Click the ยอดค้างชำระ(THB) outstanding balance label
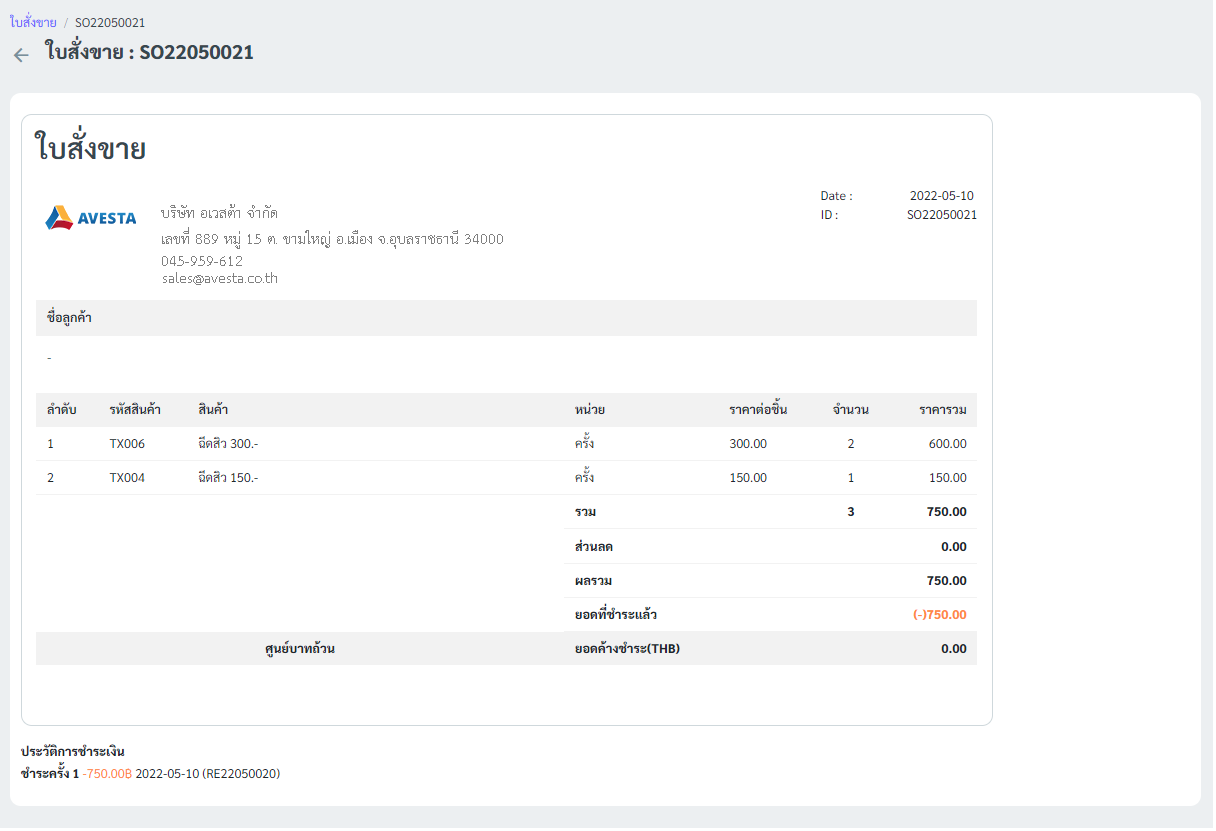 [627, 649]
